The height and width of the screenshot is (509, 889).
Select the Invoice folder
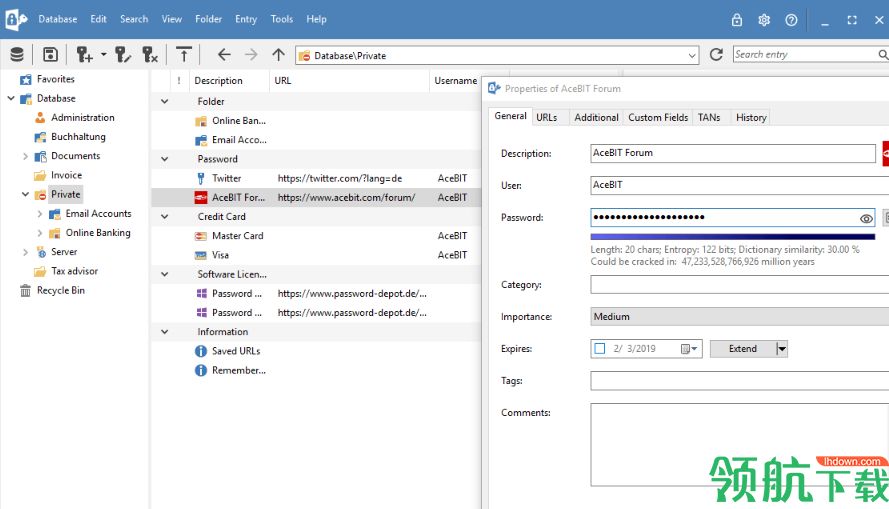tap(66, 176)
